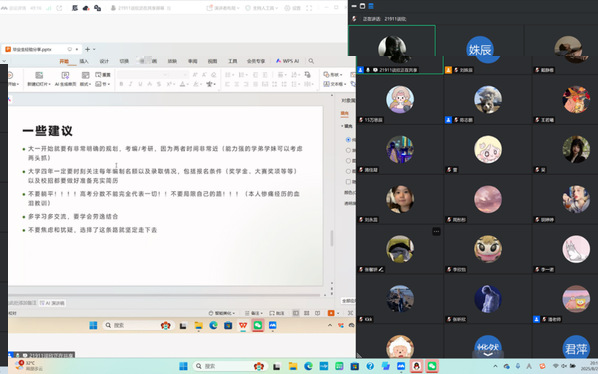This screenshot has width=598, height=374.
Task: Clear formatting with the eraser icon
Action: coord(214,75)
